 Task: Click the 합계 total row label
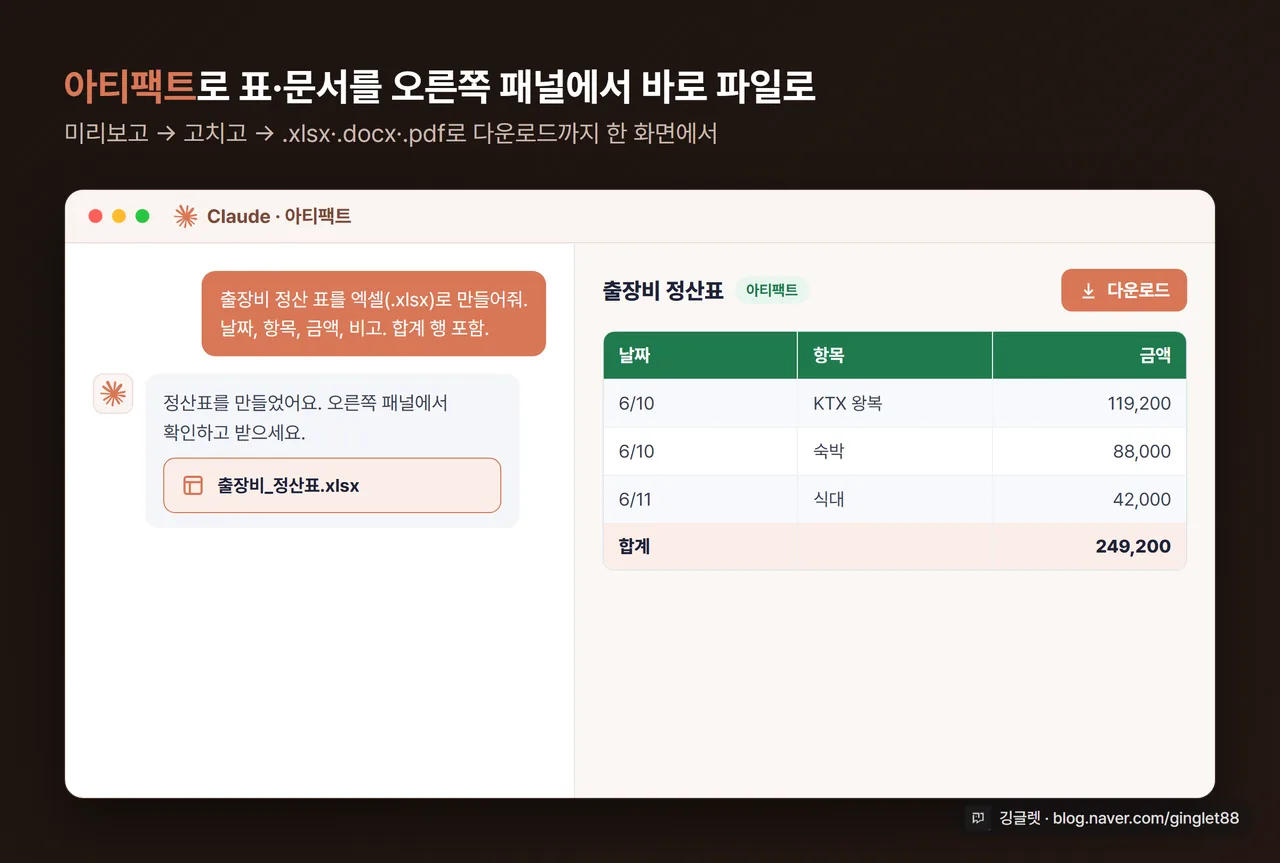(634, 547)
